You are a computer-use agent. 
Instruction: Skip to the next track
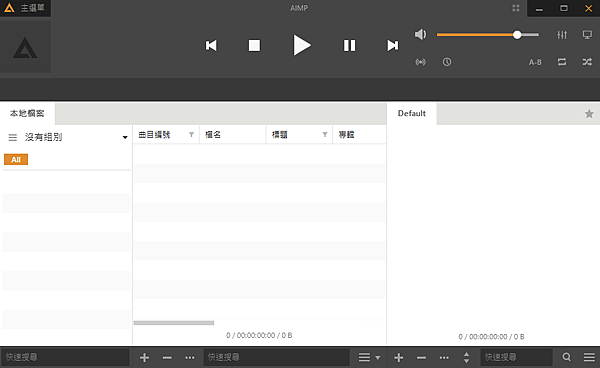click(393, 46)
